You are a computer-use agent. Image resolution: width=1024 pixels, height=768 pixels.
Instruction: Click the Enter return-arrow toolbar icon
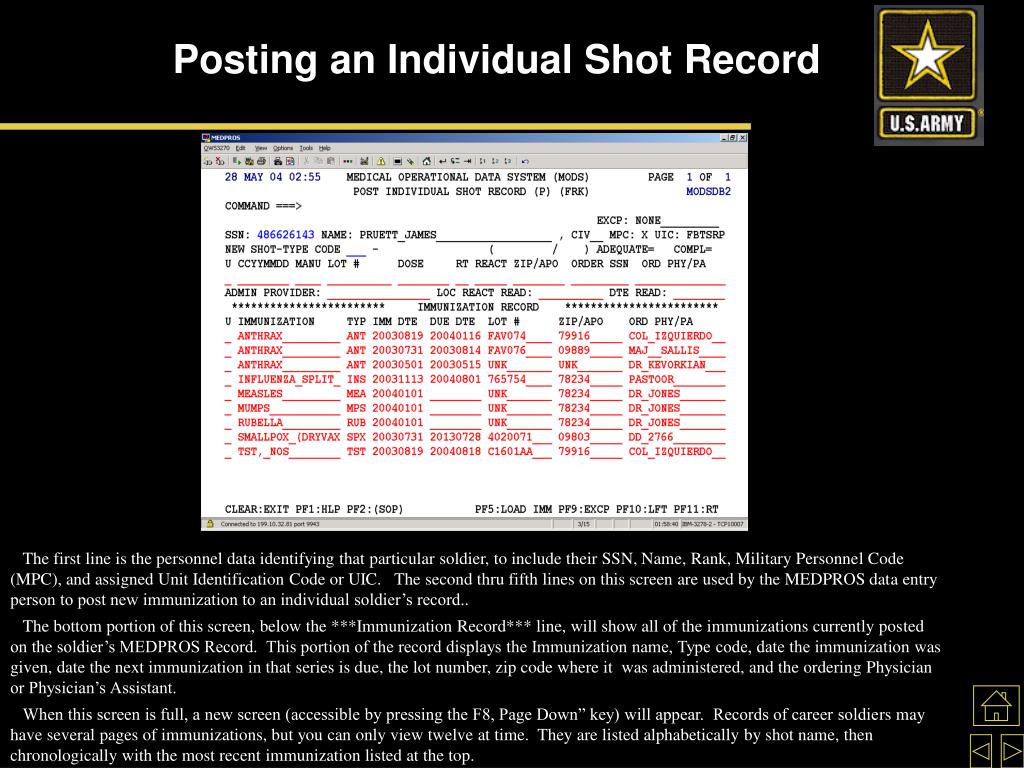pos(443,161)
